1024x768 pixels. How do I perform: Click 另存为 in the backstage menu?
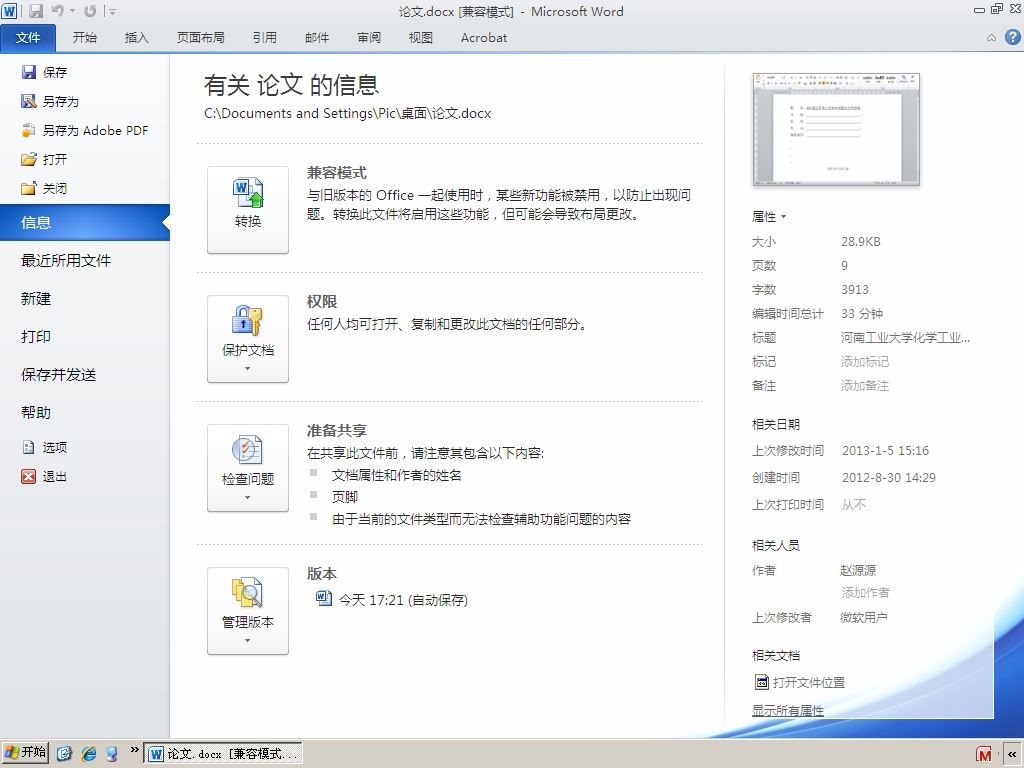click(50, 101)
